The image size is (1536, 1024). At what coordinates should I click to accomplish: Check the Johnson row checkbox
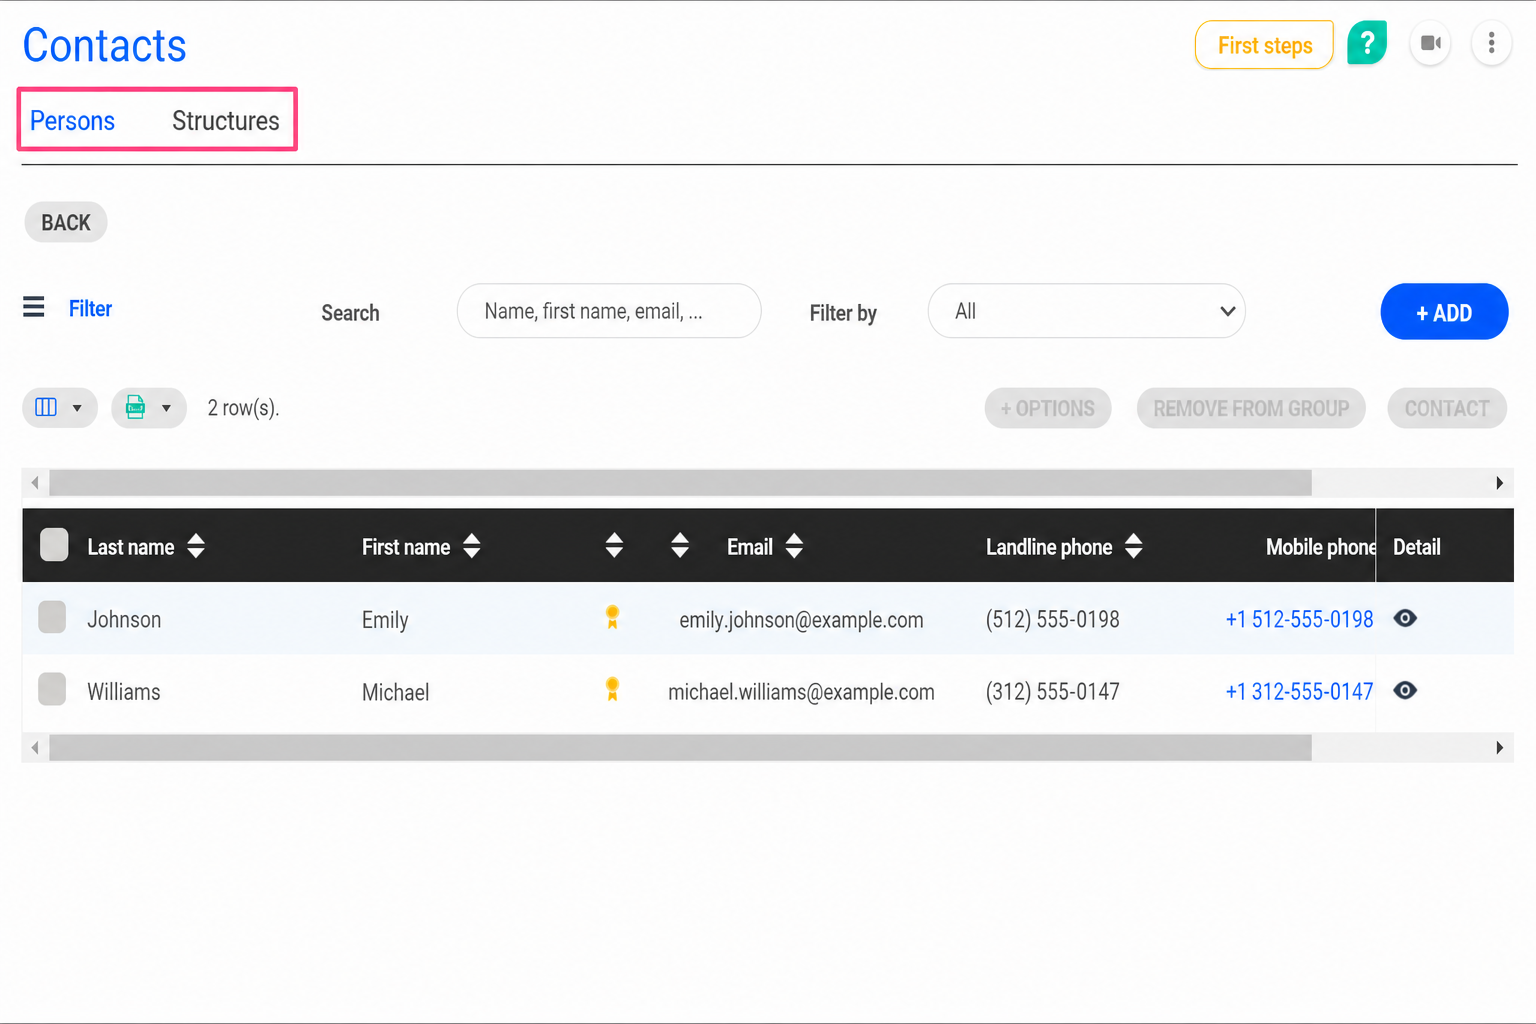[x=52, y=617]
